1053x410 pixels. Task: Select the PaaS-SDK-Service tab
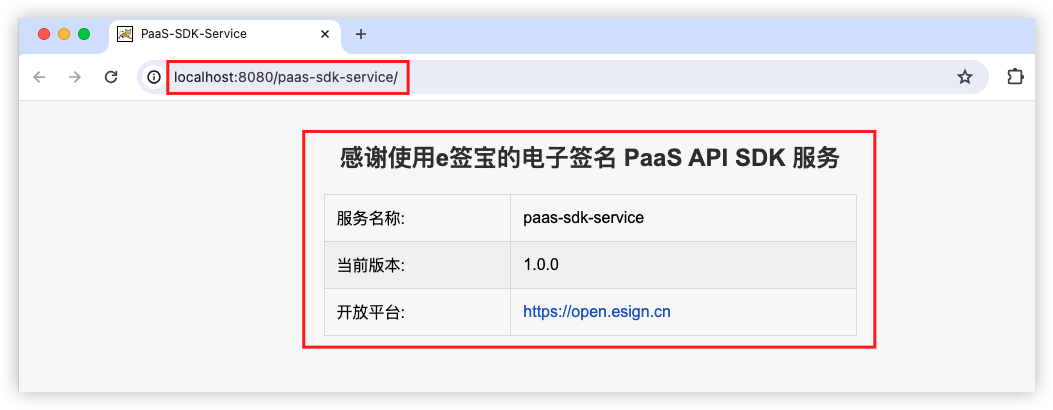(224, 34)
